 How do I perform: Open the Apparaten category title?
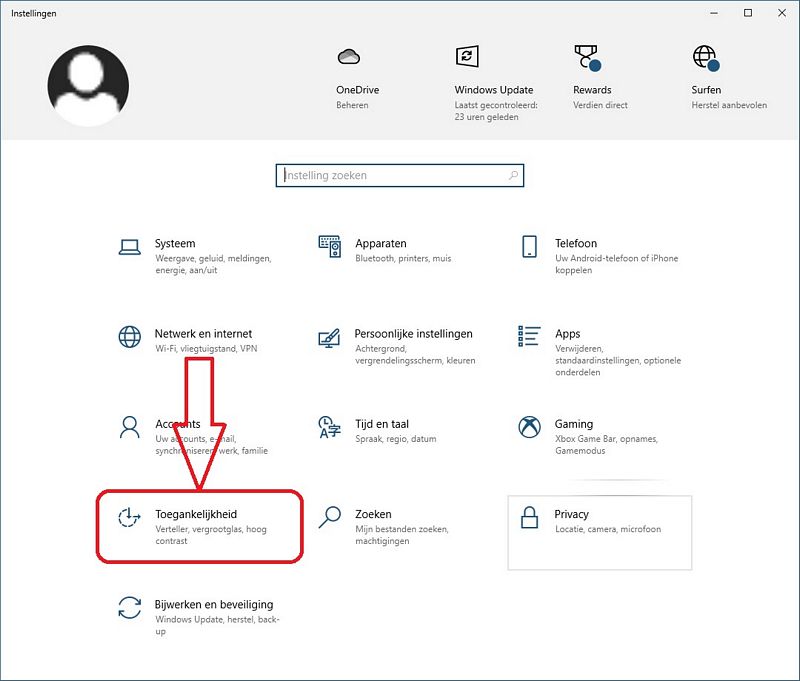(x=381, y=243)
